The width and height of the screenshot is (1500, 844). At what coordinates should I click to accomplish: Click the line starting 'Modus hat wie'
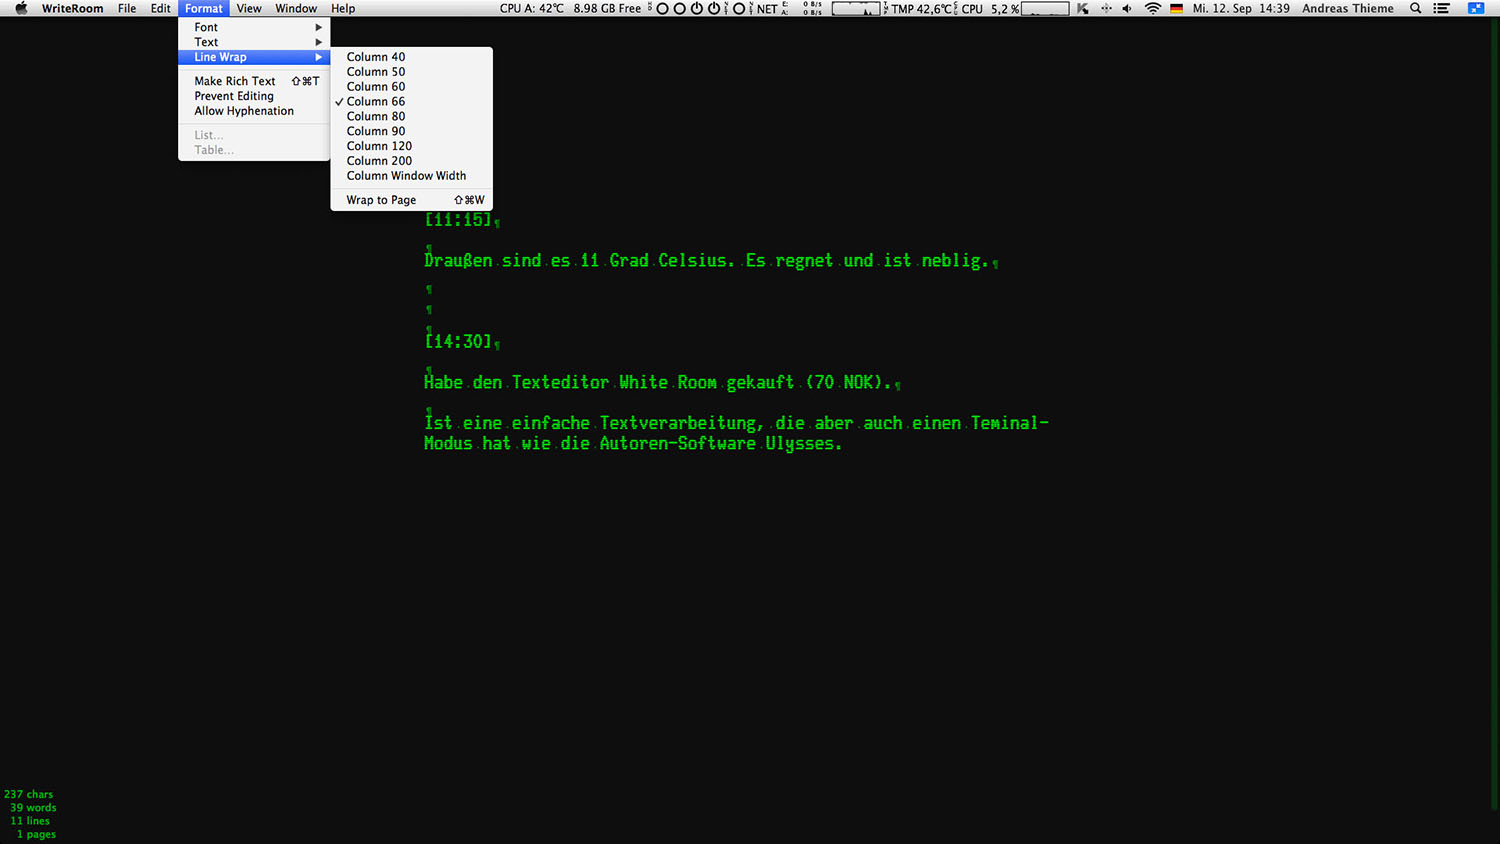(x=633, y=443)
